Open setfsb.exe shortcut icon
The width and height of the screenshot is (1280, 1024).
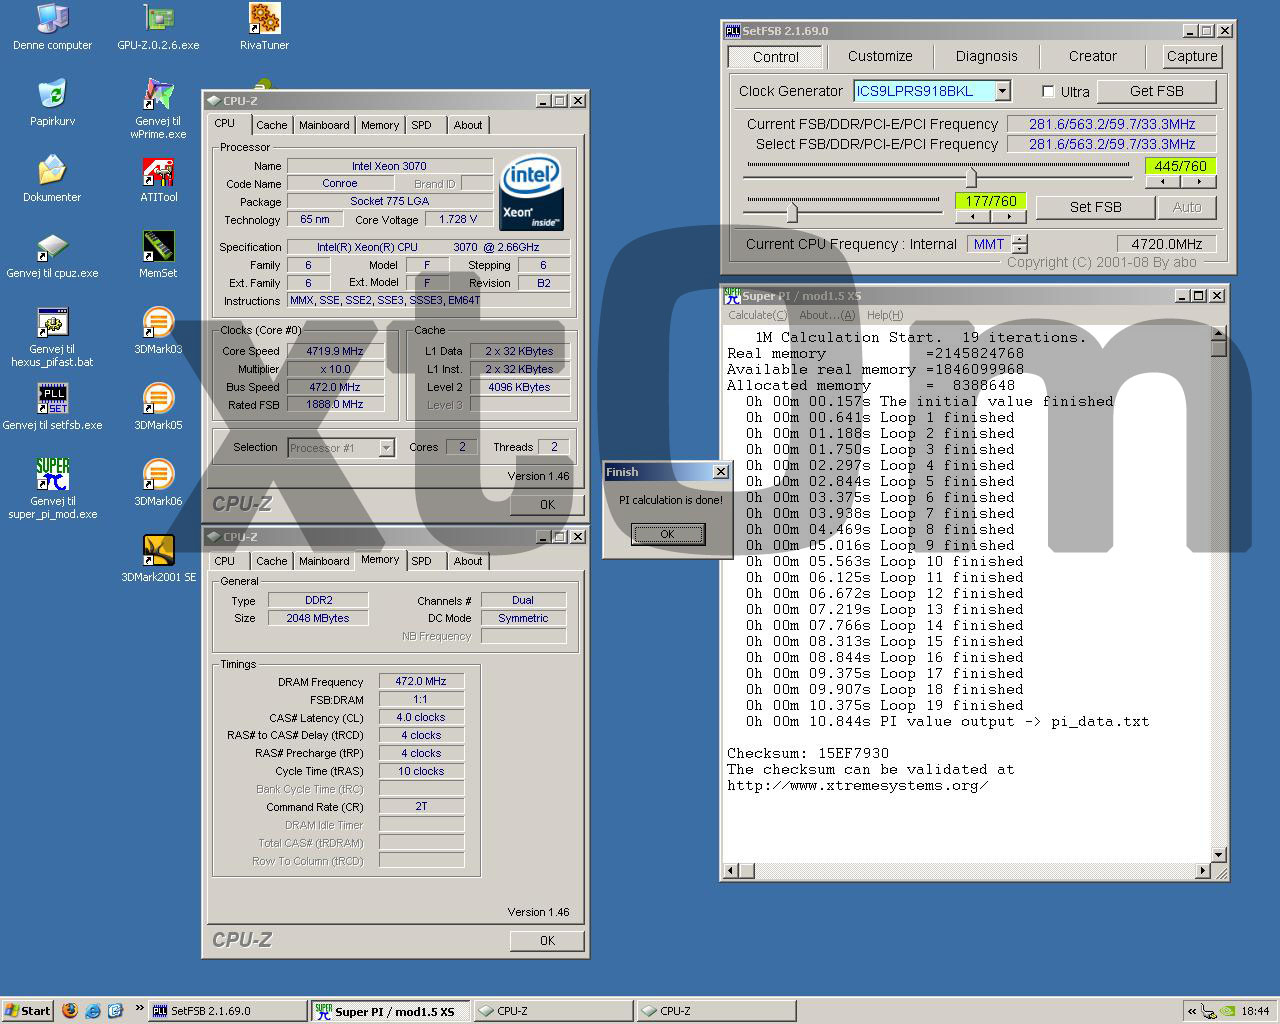tap(52, 398)
